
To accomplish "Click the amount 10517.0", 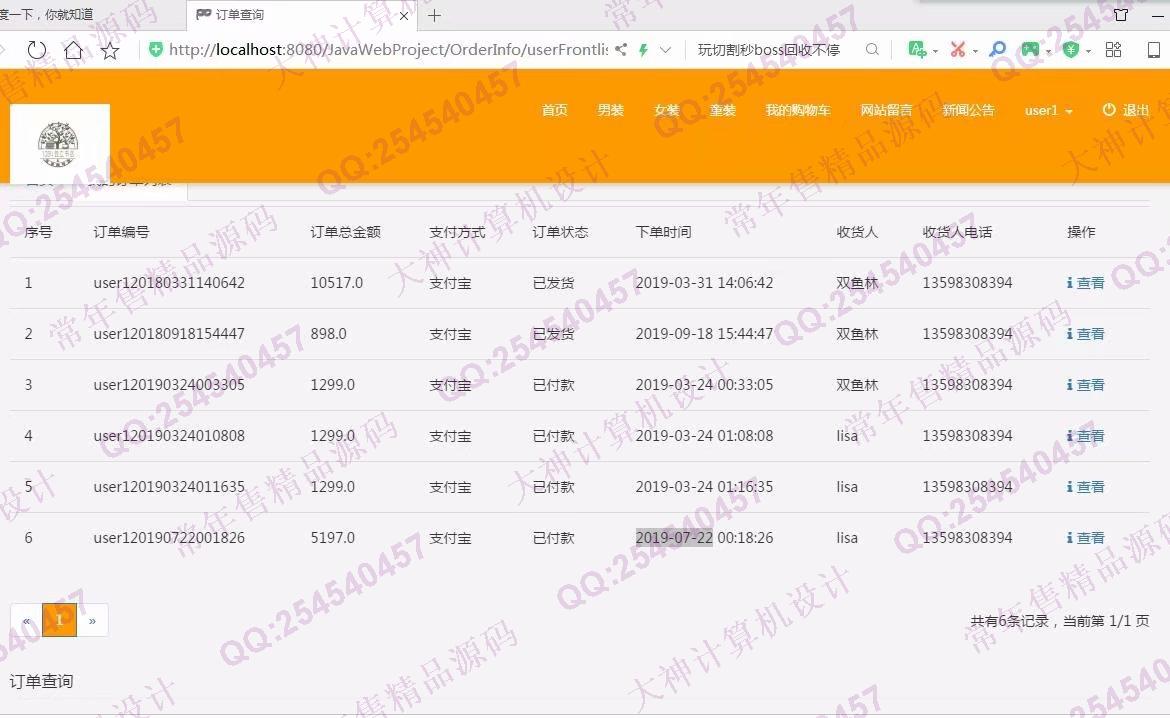I will point(337,283).
